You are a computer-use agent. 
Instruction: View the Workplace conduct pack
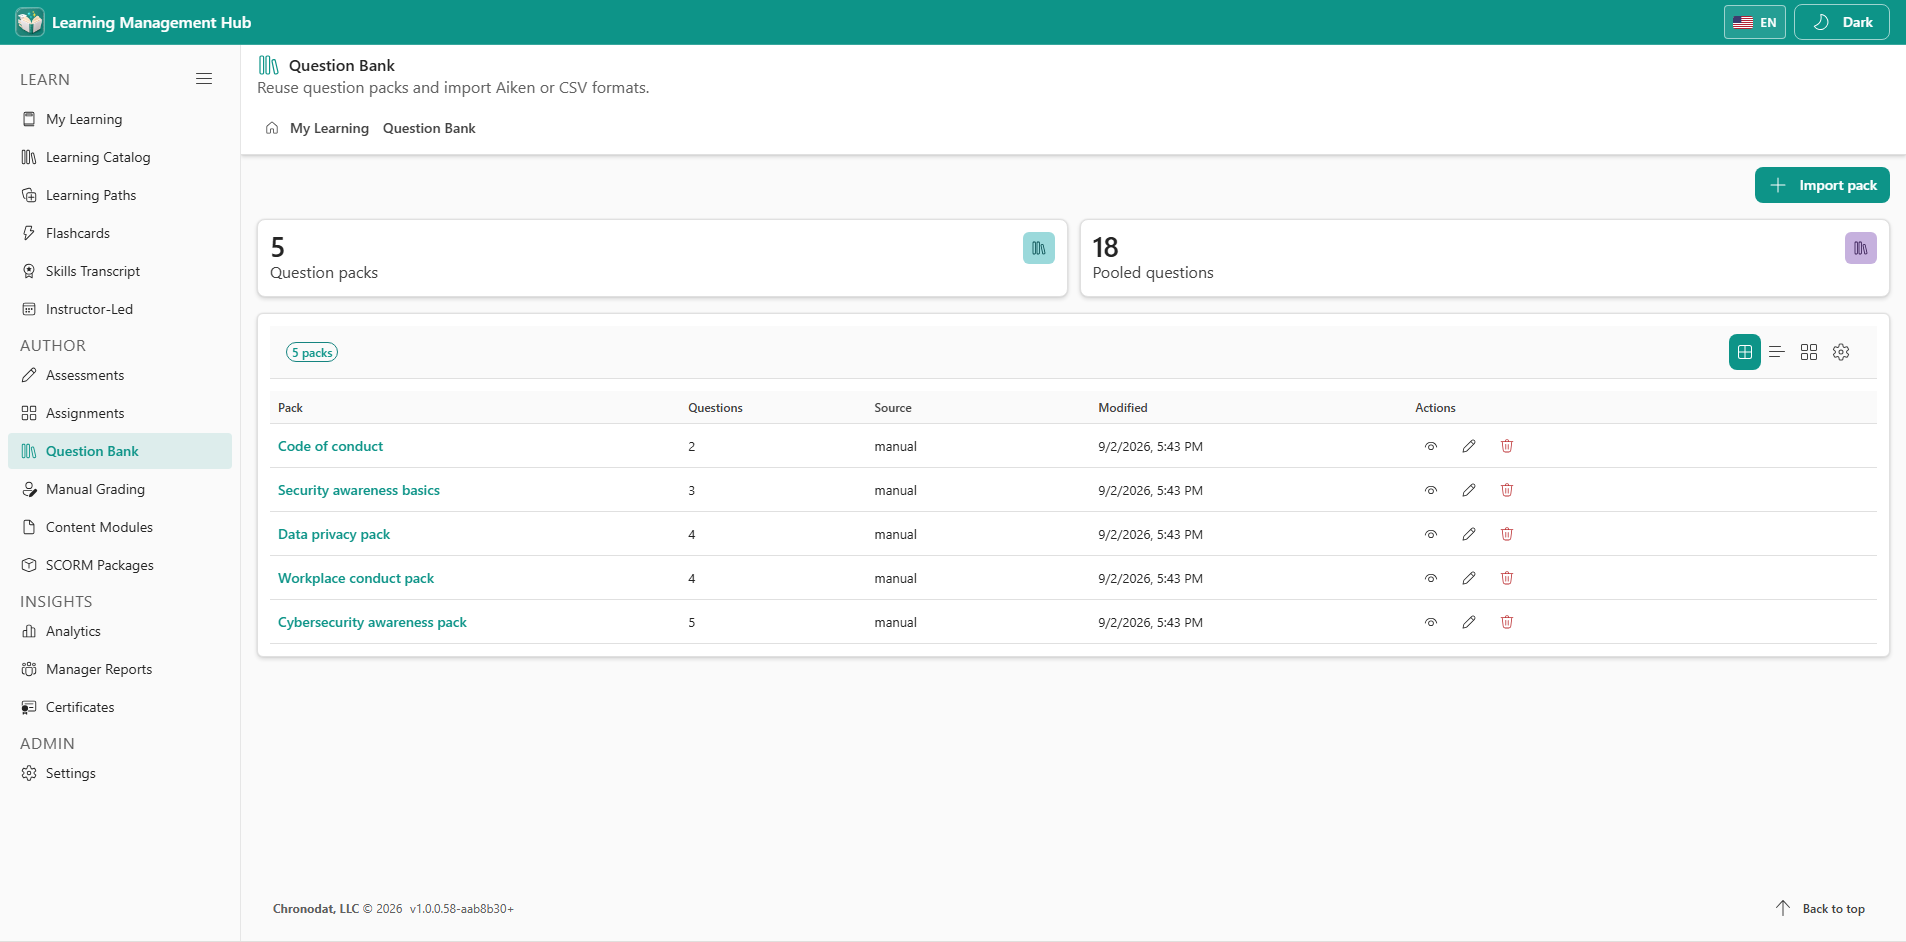click(x=1431, y=578)
